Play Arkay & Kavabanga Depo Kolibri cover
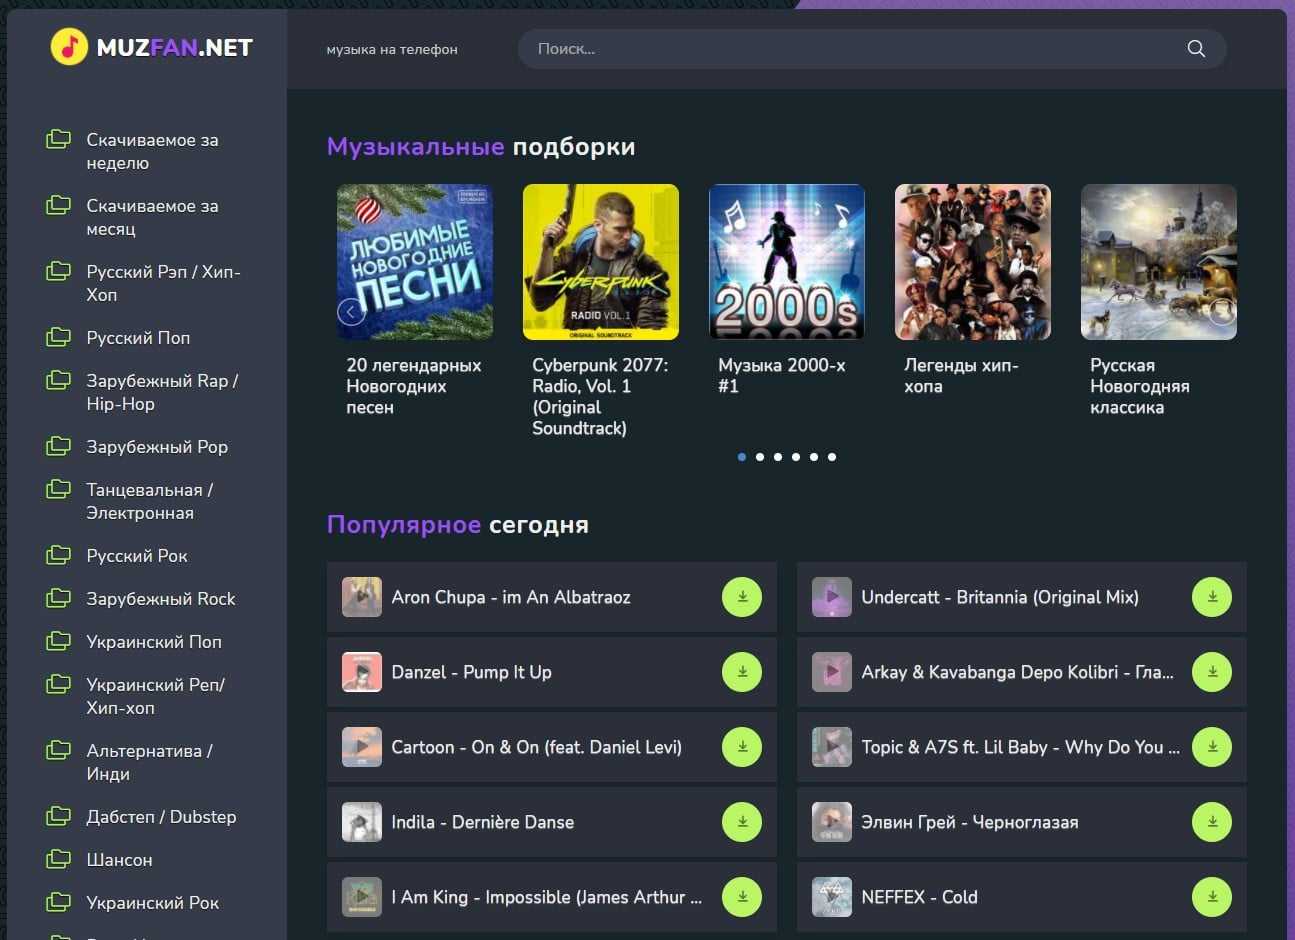The height and width of the screenshot is (940, 1295). point(832,672)
